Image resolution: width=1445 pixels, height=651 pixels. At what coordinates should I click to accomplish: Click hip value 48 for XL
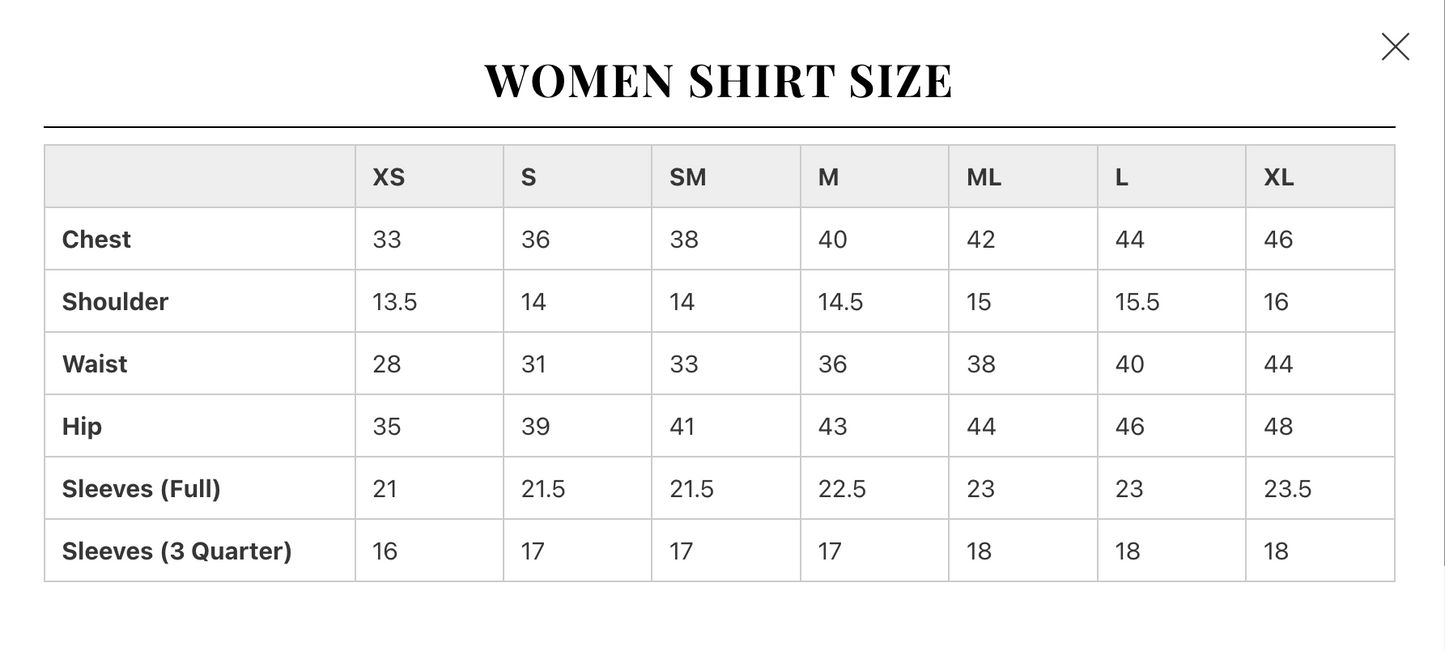coord(1278,426)
